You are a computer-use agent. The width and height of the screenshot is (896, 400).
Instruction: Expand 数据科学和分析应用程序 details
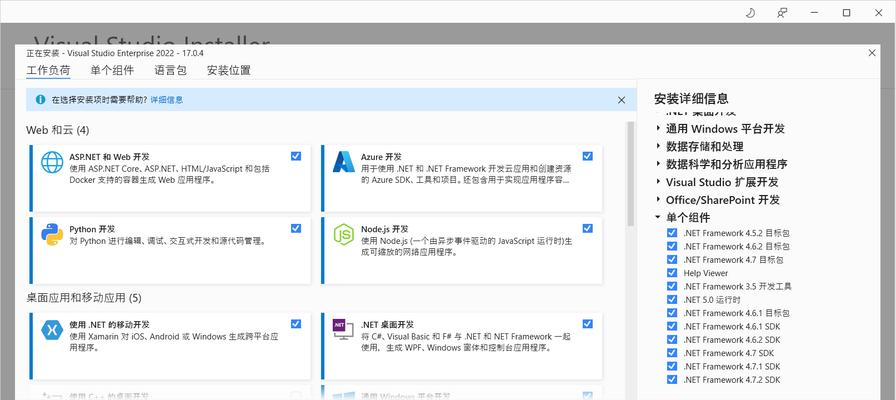coord(658,164)
